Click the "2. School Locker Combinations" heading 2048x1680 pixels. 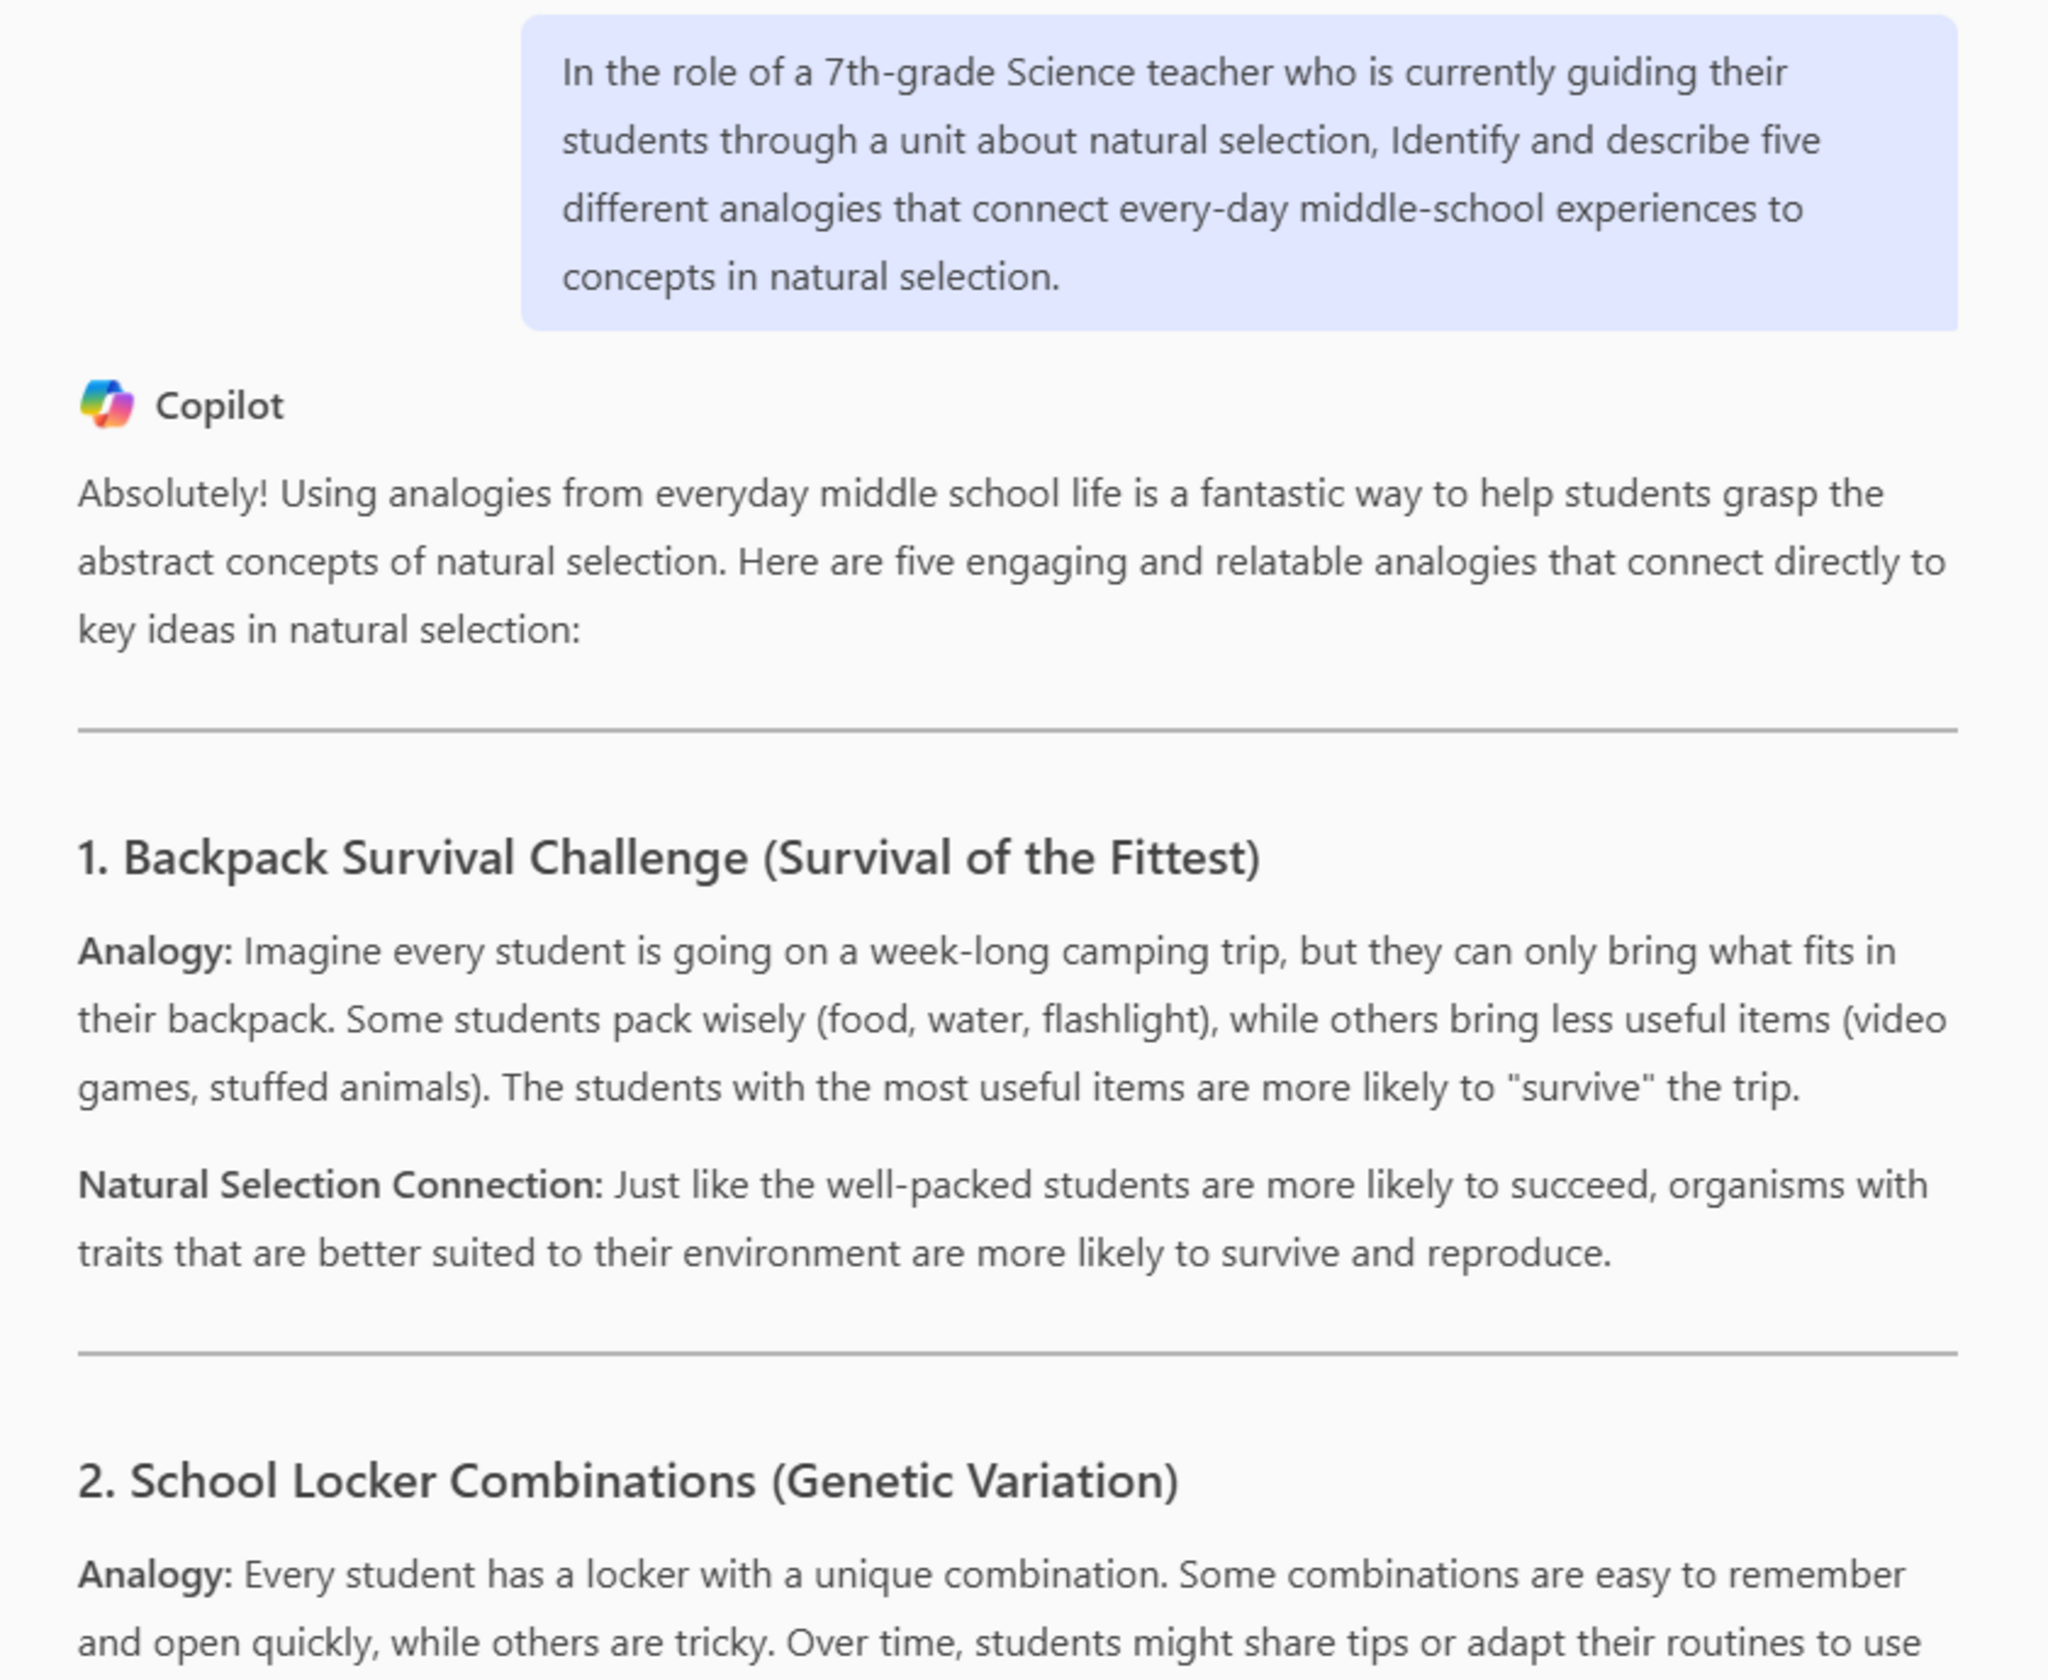click(x=416, y=1481)
